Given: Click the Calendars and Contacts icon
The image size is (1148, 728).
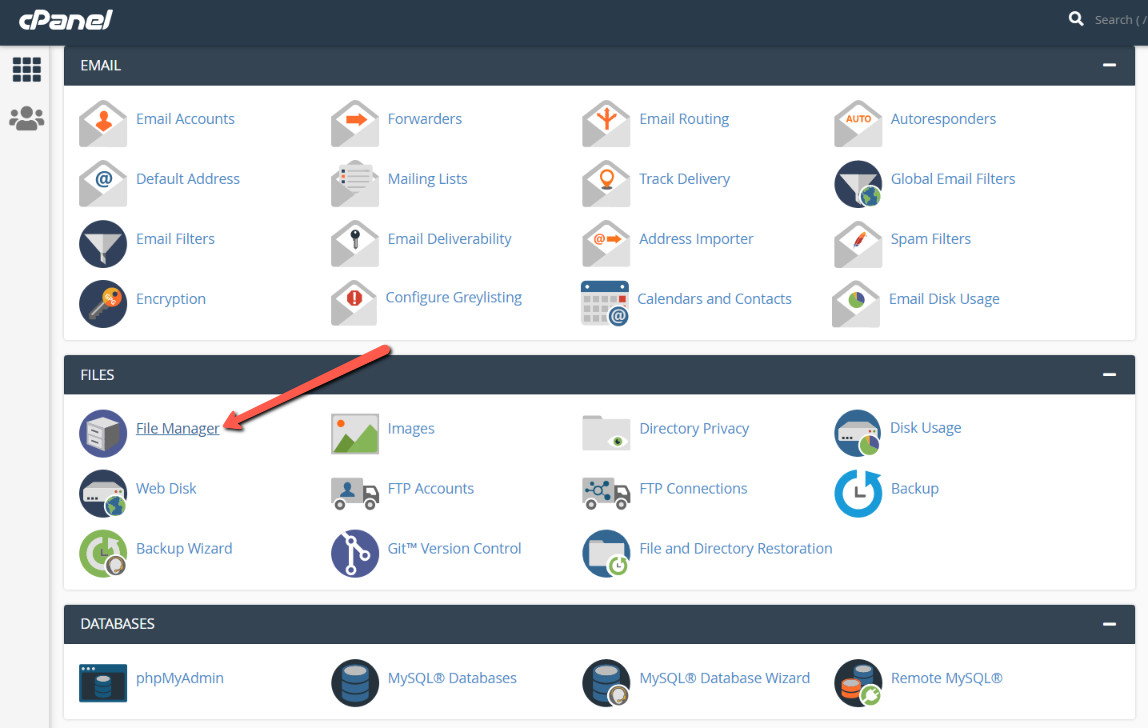Looking at the screenshot, I should pos(605,303).
